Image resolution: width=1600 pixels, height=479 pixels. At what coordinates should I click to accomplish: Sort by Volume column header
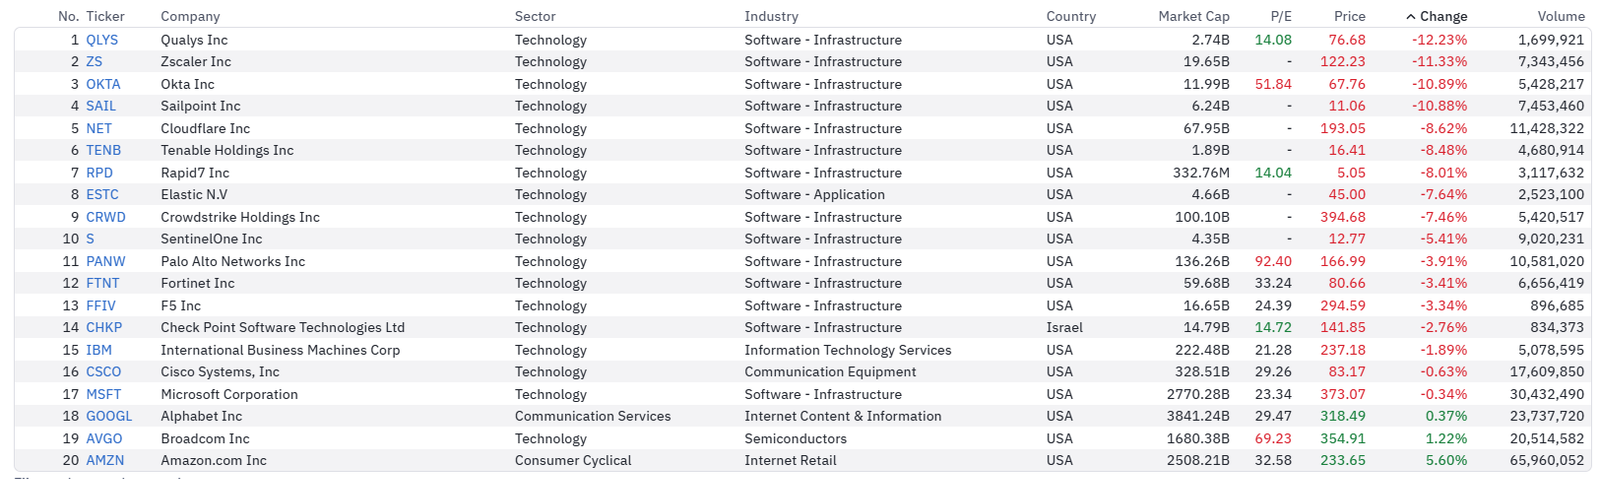1560,17
